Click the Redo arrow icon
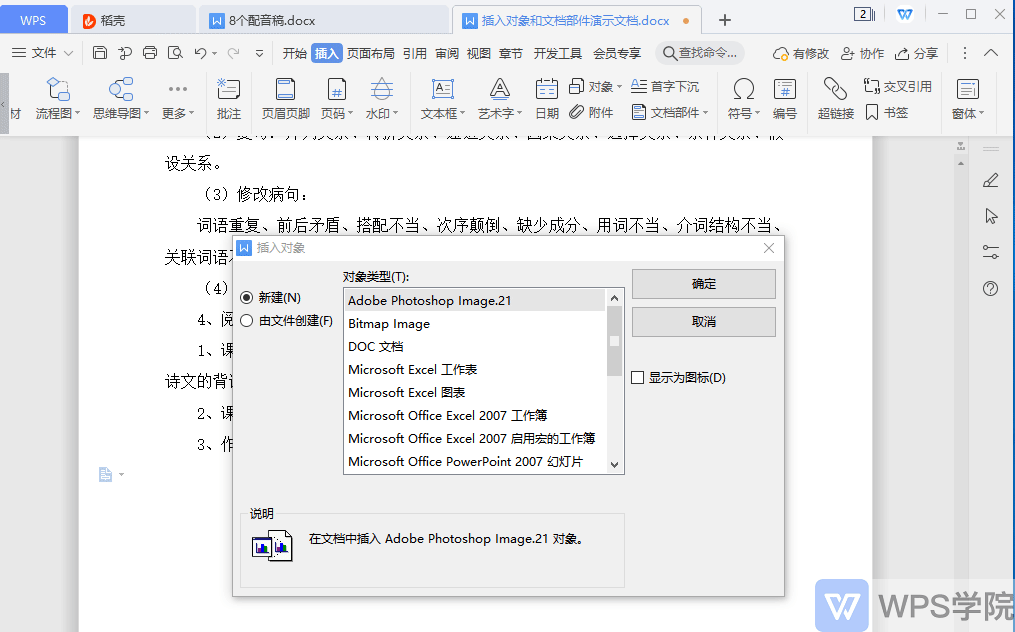This screenshot has width=1015, height=632. click(x=234, y=53)
